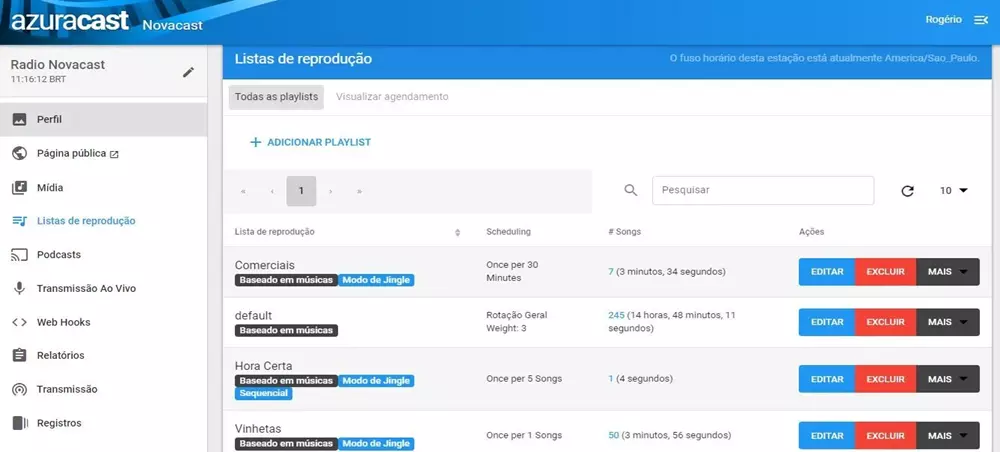
Task: Open Relatórios clipboard item
Action: click(60, 355)
